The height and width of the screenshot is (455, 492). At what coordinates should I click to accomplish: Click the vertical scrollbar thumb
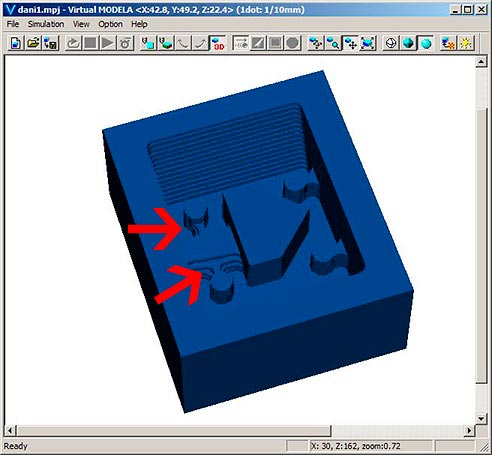tap(481, 245)
